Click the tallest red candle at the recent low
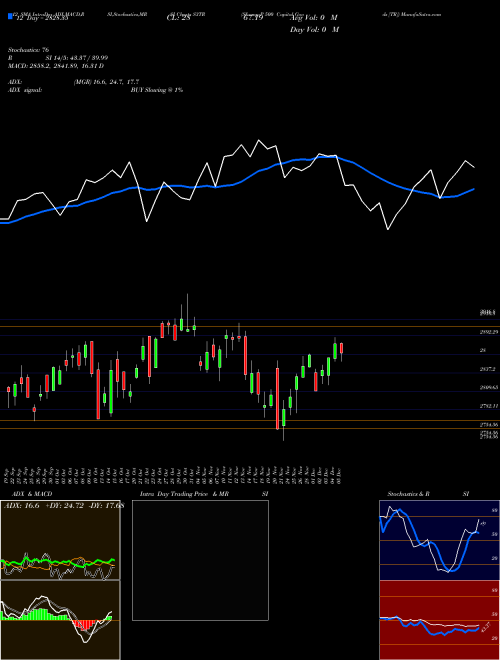 pyautogui.click(x=277, y=398)
